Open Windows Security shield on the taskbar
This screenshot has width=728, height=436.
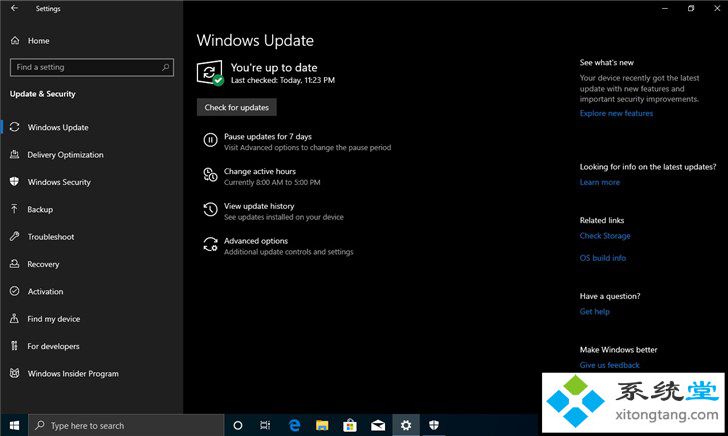434,425
